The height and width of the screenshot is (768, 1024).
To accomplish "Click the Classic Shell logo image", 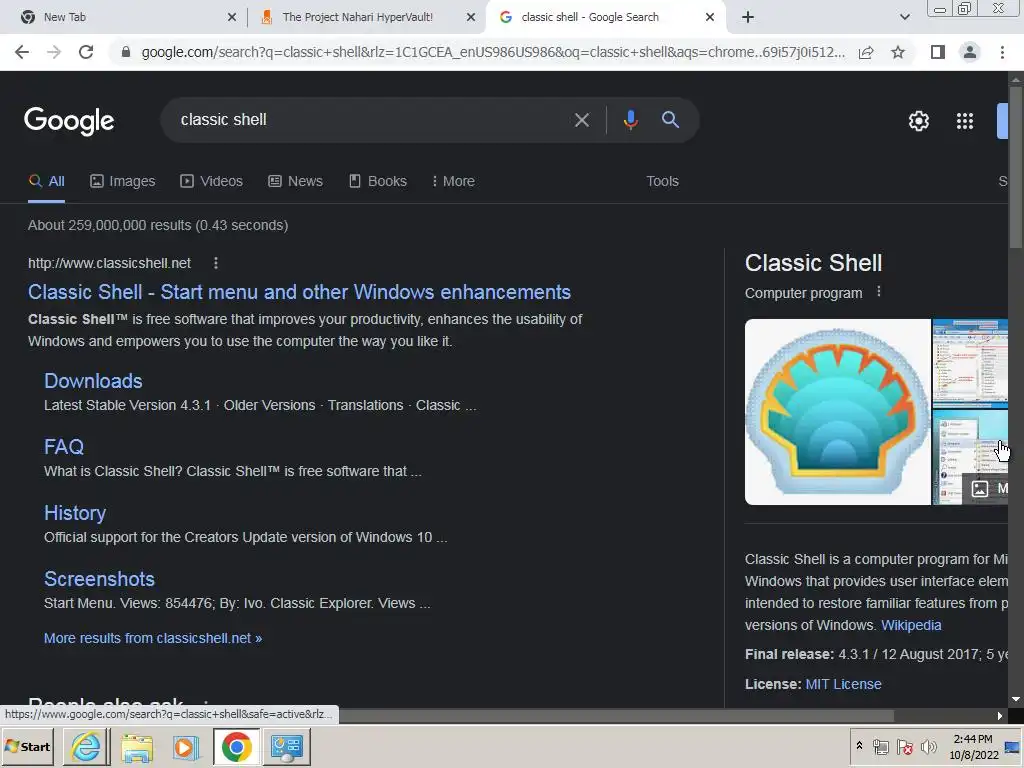I will tap(837, 411).
